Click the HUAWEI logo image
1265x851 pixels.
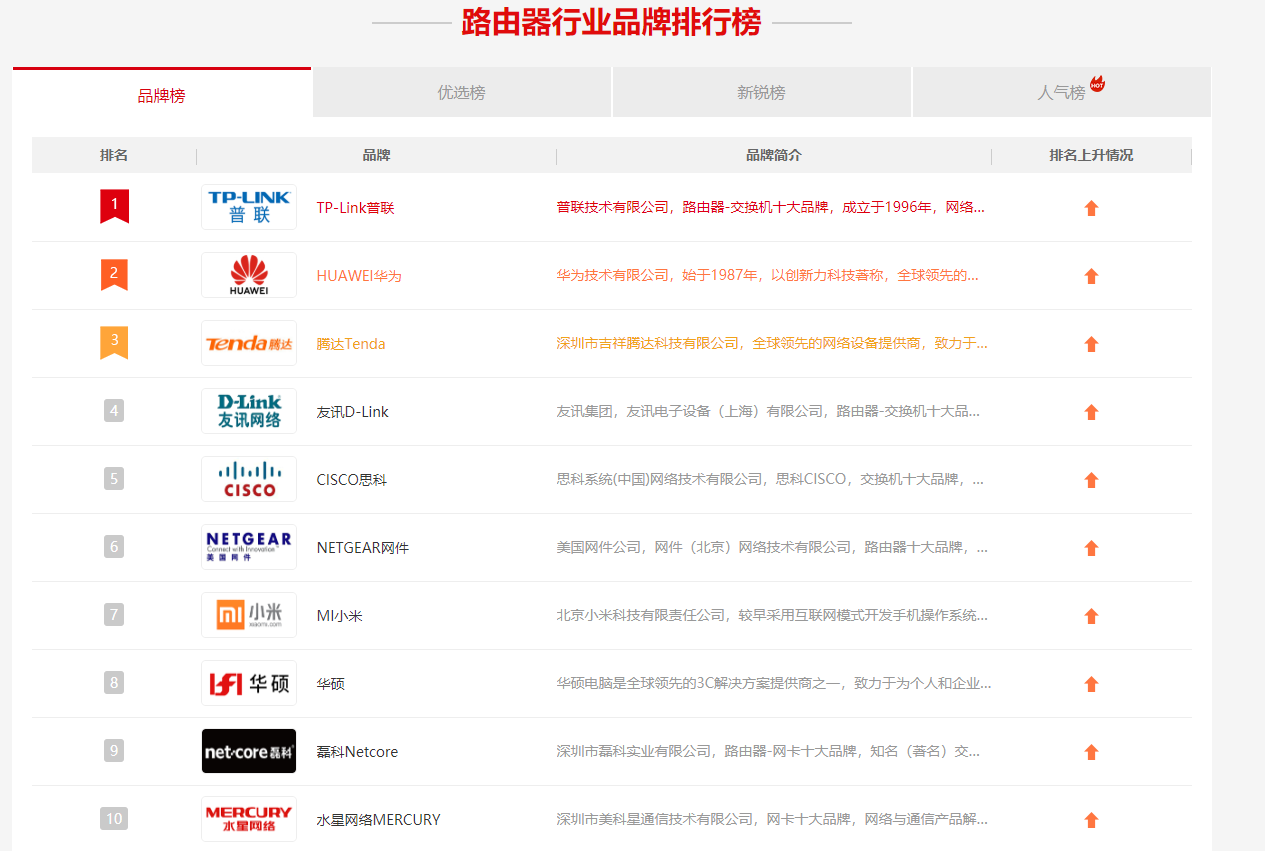point(248,275)
